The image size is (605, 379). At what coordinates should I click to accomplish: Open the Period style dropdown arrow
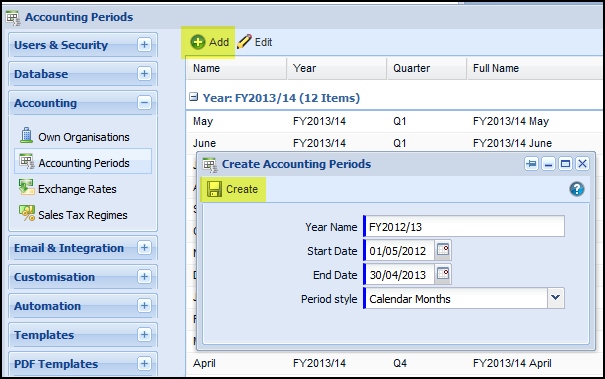click(556, 298)
